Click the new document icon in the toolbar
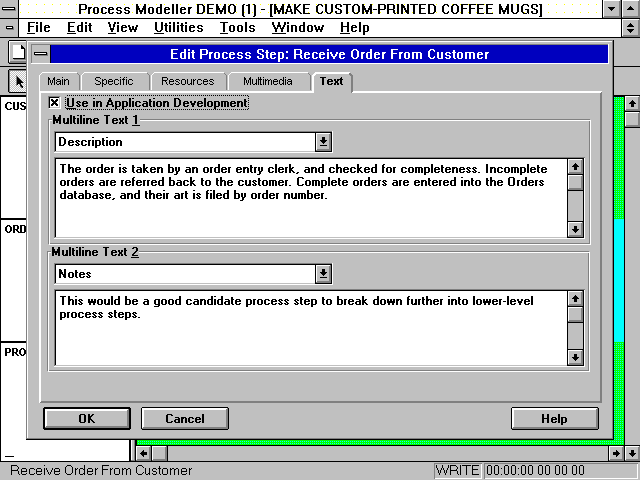Image resolution: width=640 pixels, height=480 pixels. 17,52
